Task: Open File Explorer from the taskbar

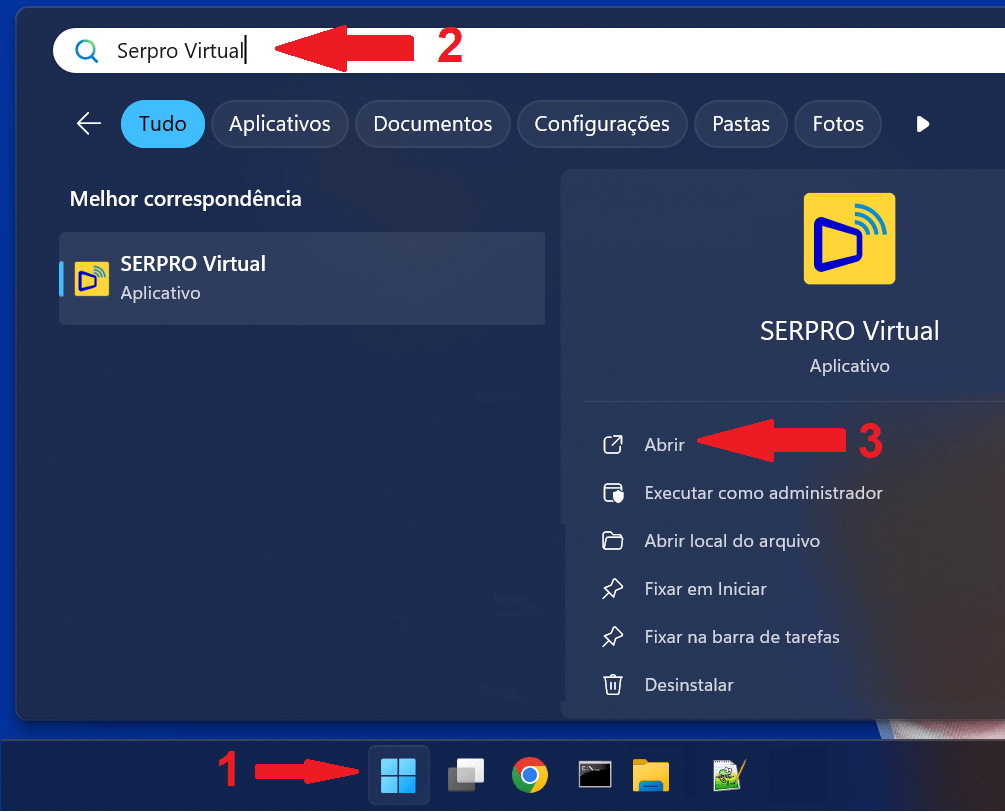Action: pos(651,775)
